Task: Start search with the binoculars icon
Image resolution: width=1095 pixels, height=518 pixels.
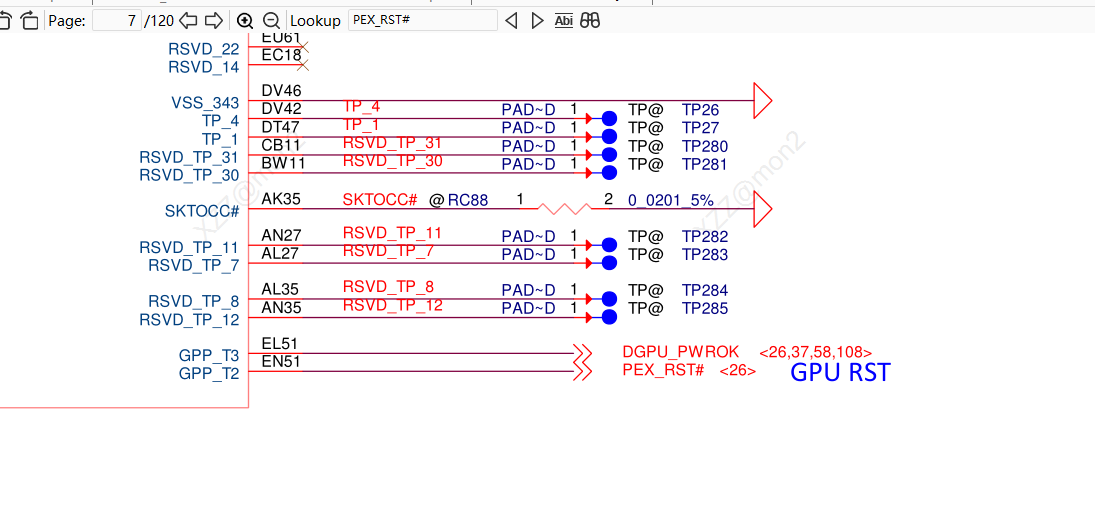Action: click(x=591, y=21)
